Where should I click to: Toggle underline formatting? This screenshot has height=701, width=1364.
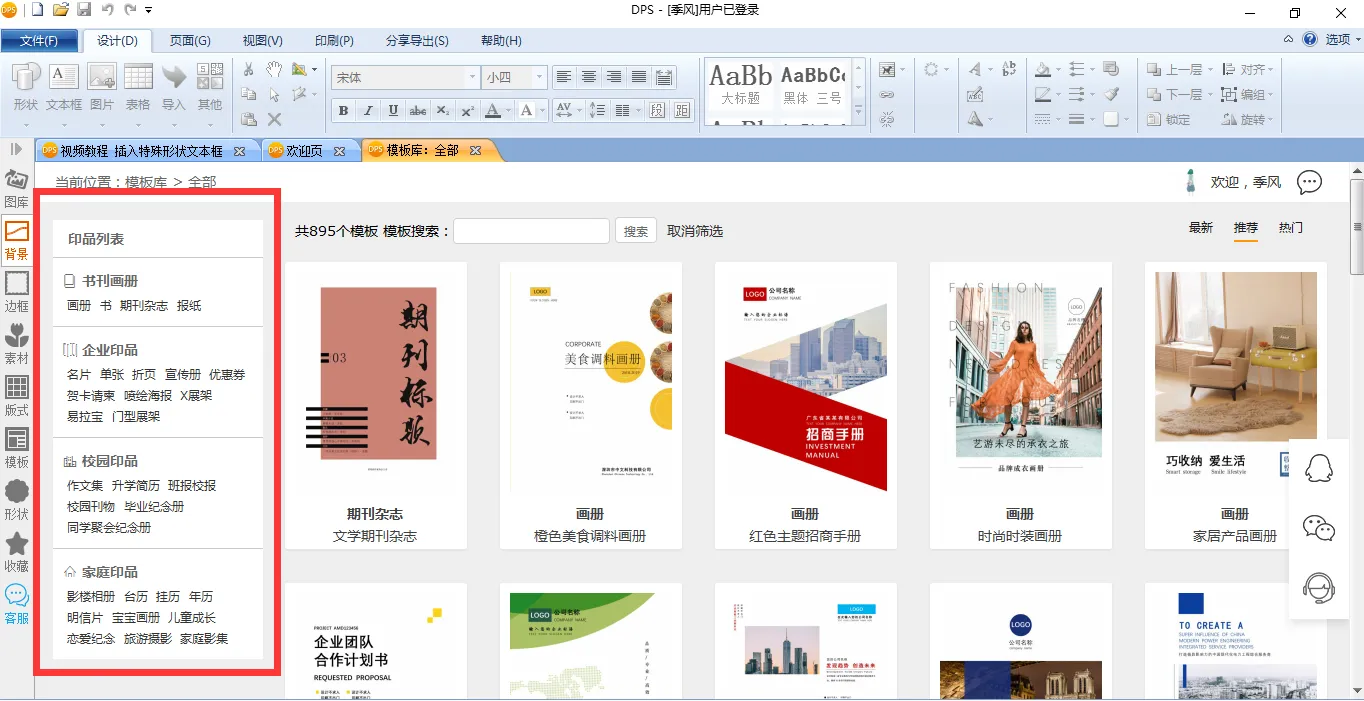(393, 110)
